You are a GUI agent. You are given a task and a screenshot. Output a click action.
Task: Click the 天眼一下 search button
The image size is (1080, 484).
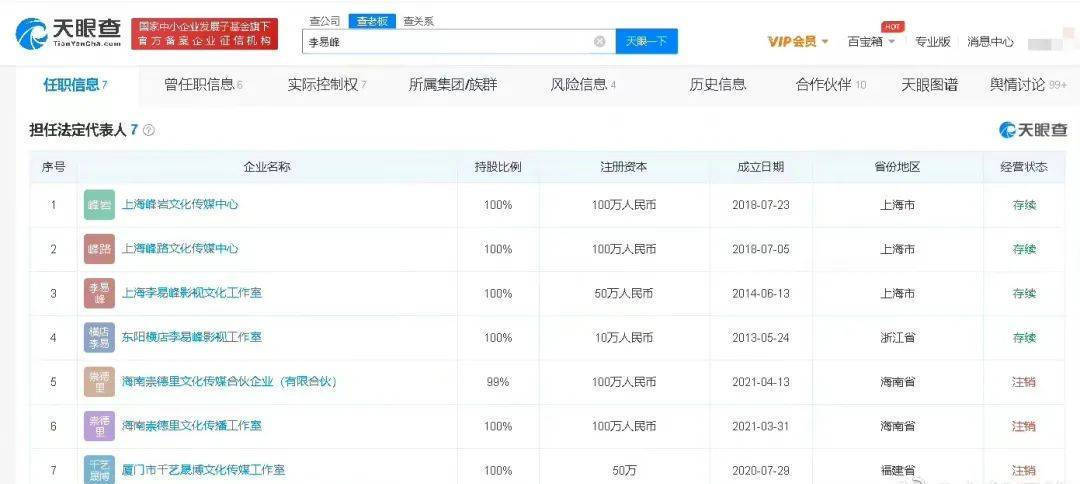(646, 41)
